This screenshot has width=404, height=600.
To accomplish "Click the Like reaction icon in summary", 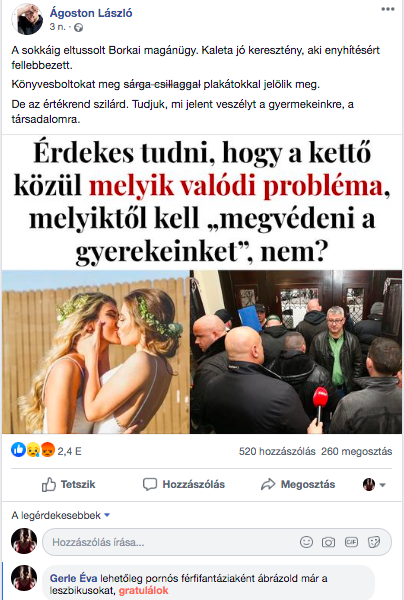I will [18, 449].
